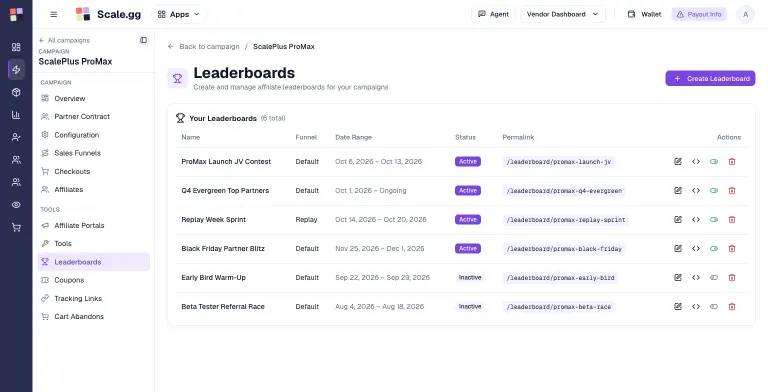Open Affiliate Portals tool

pos(93,225)
